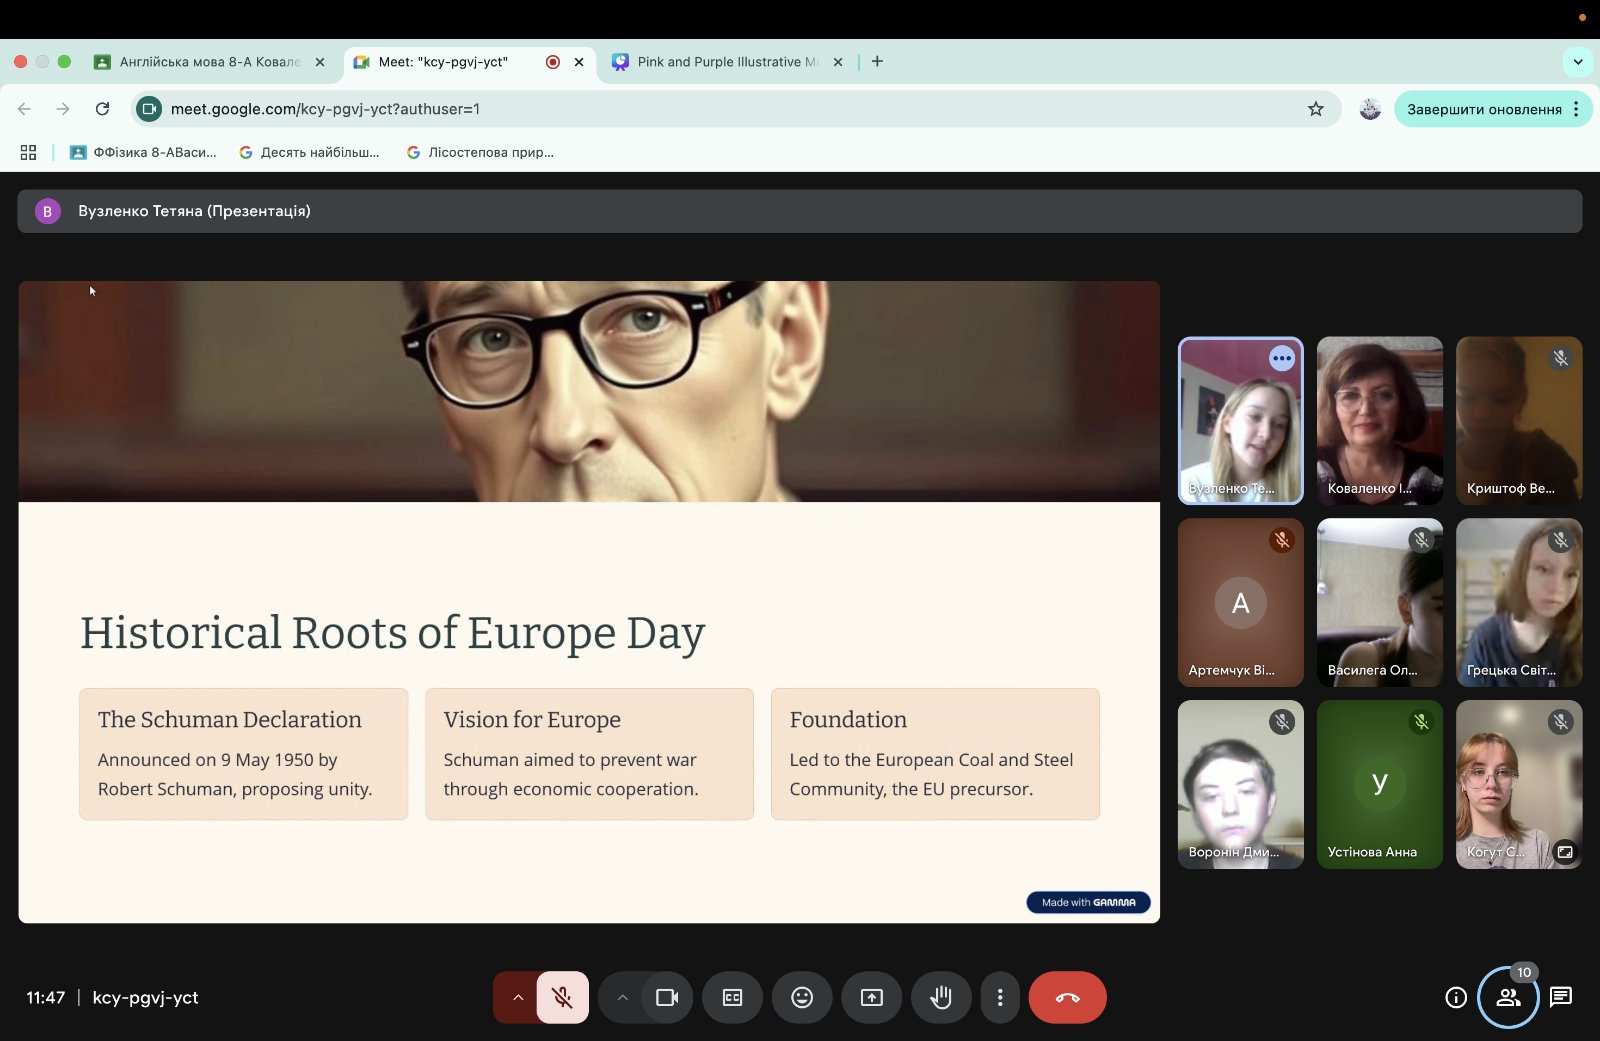Start presenting your screen
This screenshot has height=1041, width=1600.
pyautogui.click(x=872, y=997)
